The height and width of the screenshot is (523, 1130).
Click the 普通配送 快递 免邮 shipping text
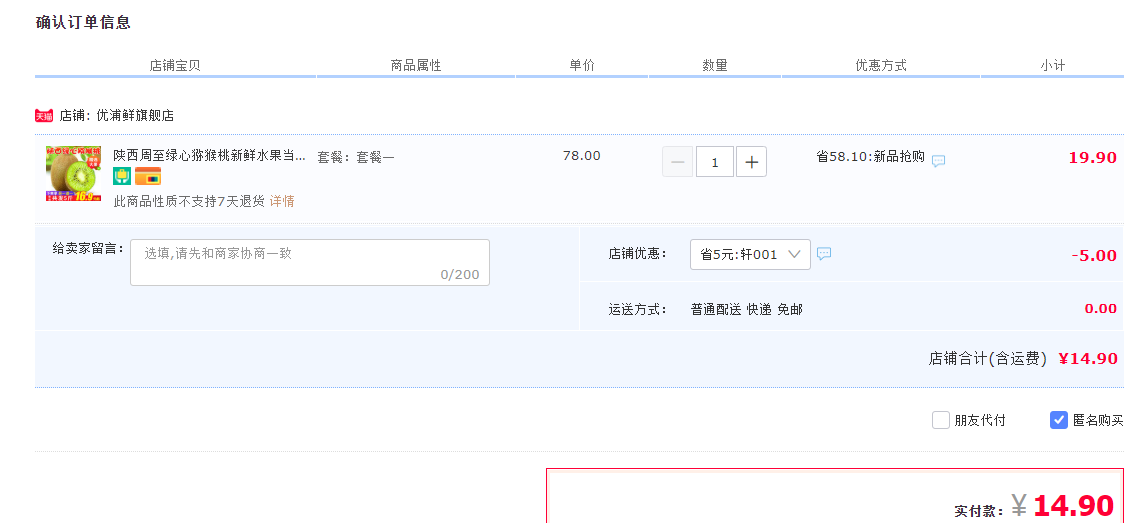[x=747, y=310]
